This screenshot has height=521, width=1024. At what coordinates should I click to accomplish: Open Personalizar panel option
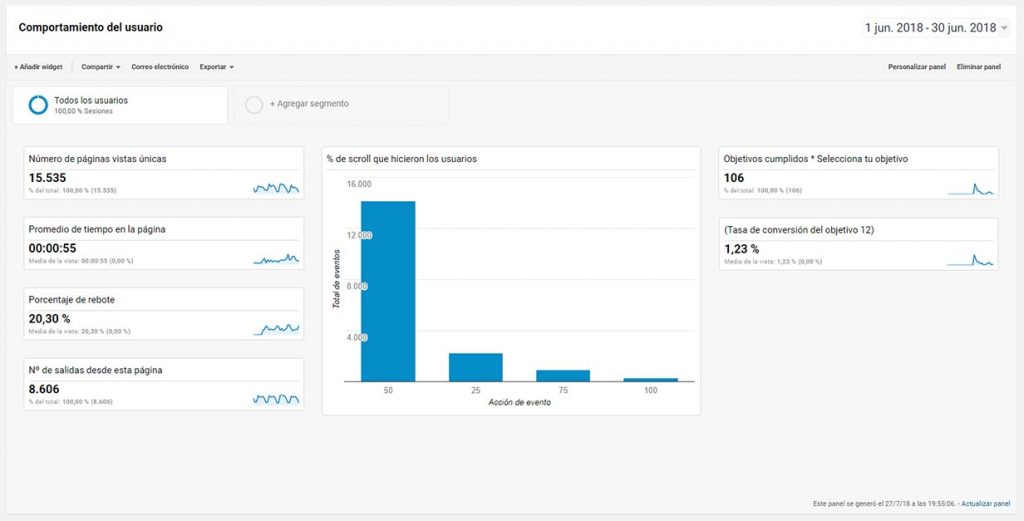(917, 67)
